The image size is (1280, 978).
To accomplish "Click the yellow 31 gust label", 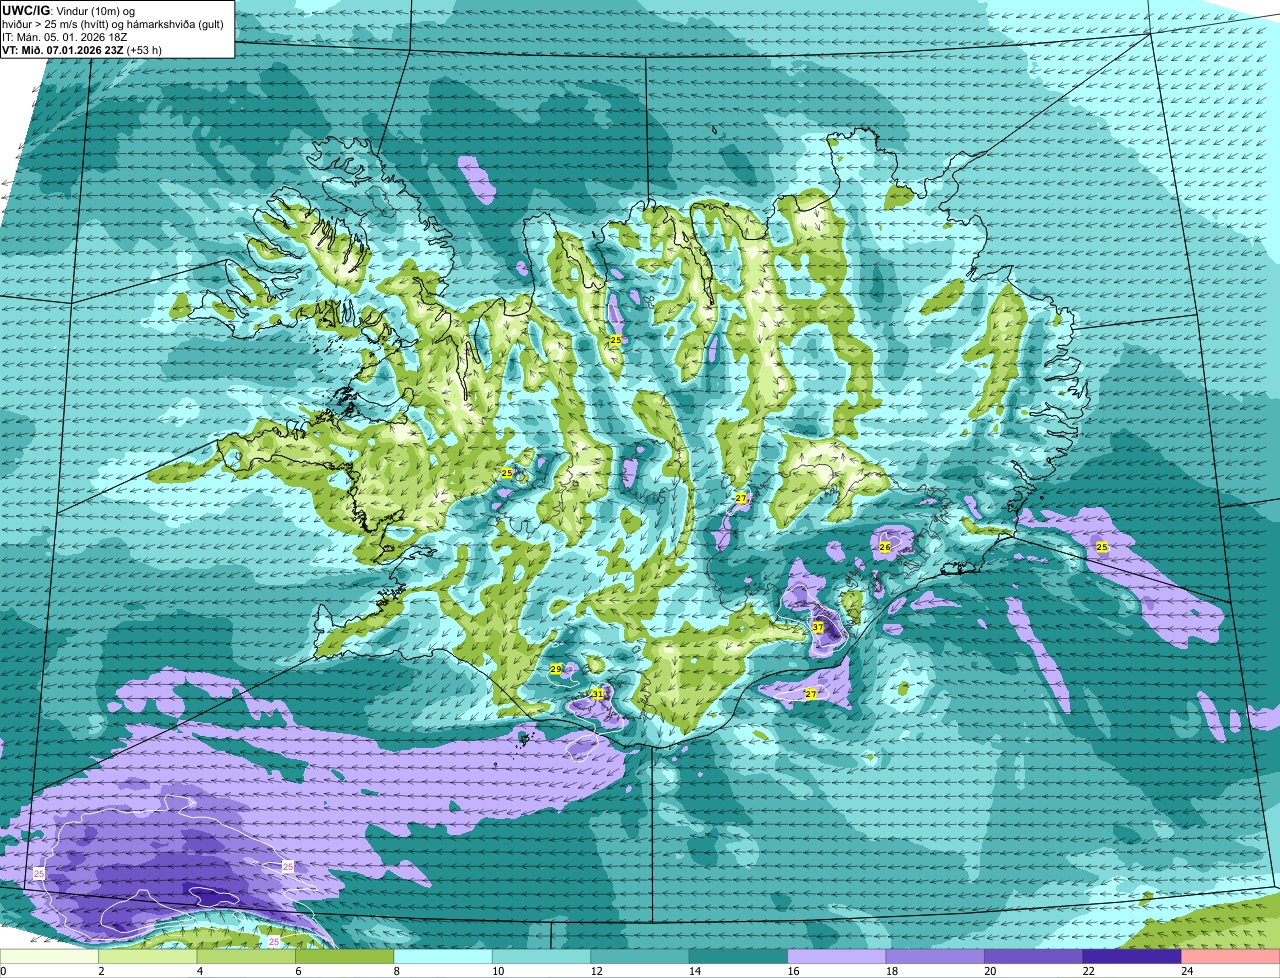I will (x=597, y=693).
